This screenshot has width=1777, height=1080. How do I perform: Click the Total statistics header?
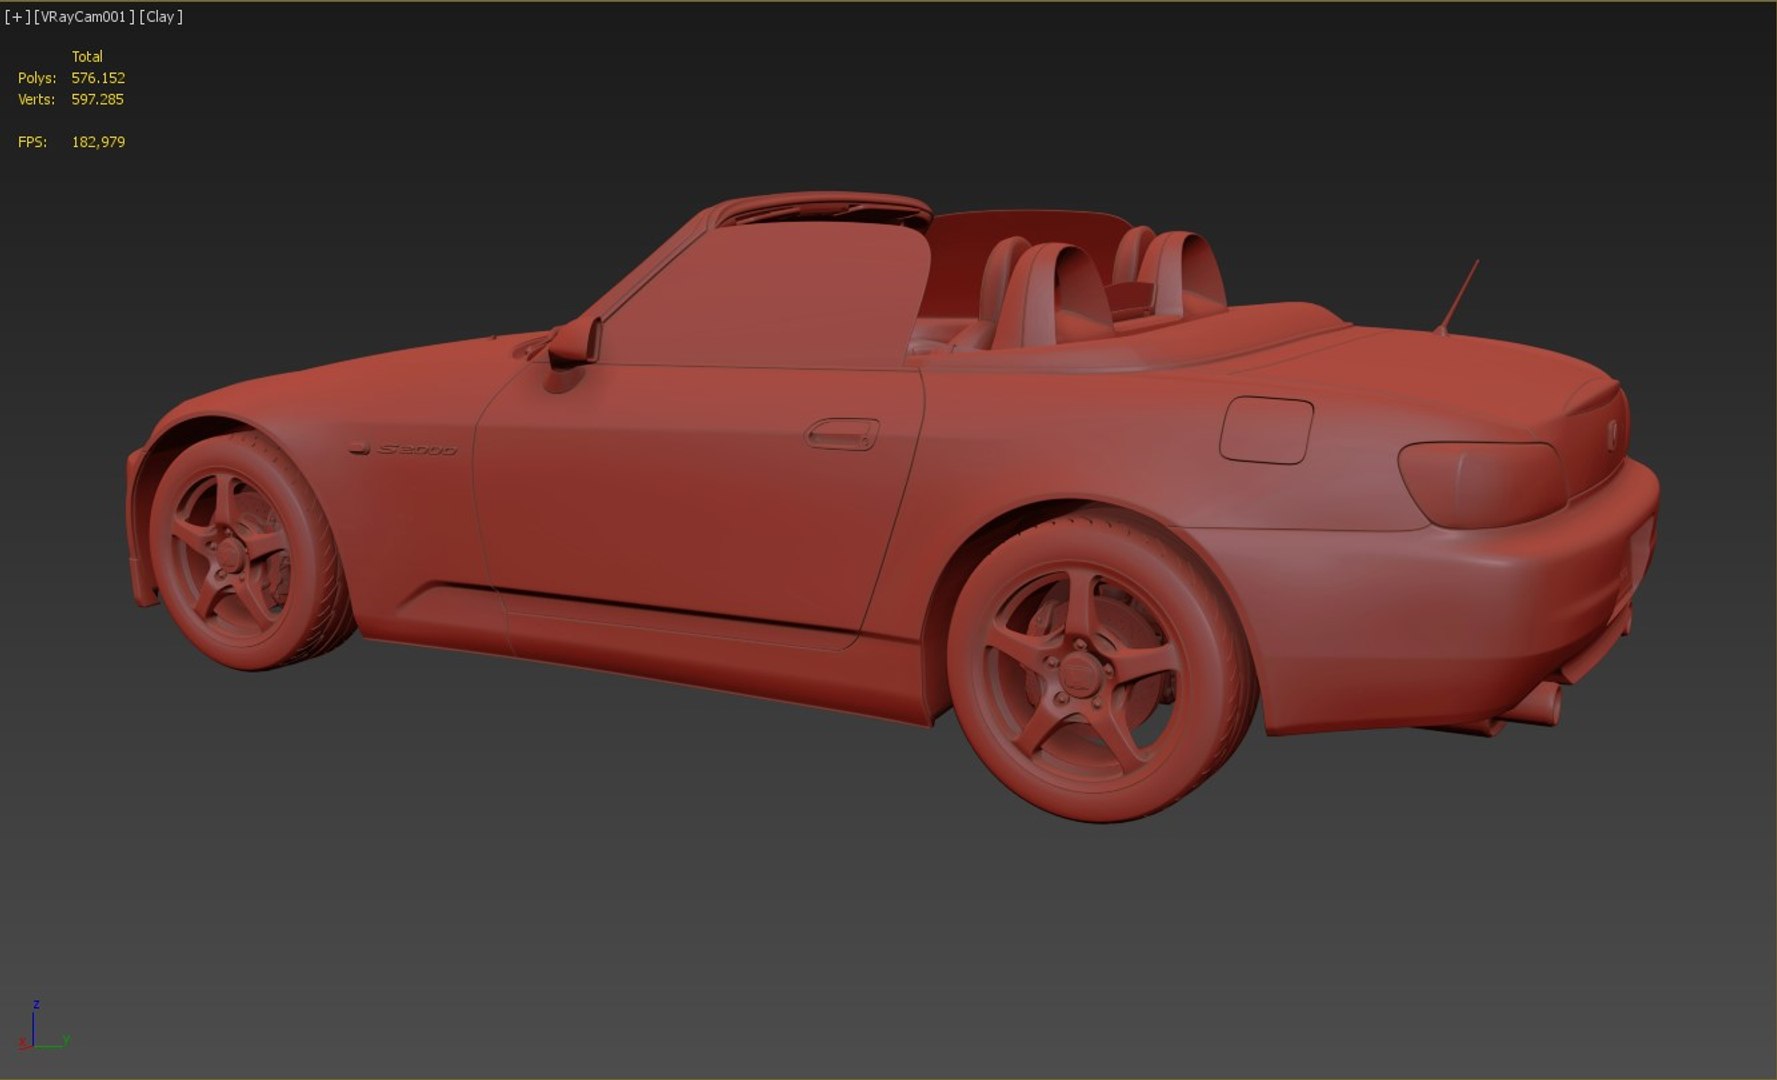click(x=87, y=56)
